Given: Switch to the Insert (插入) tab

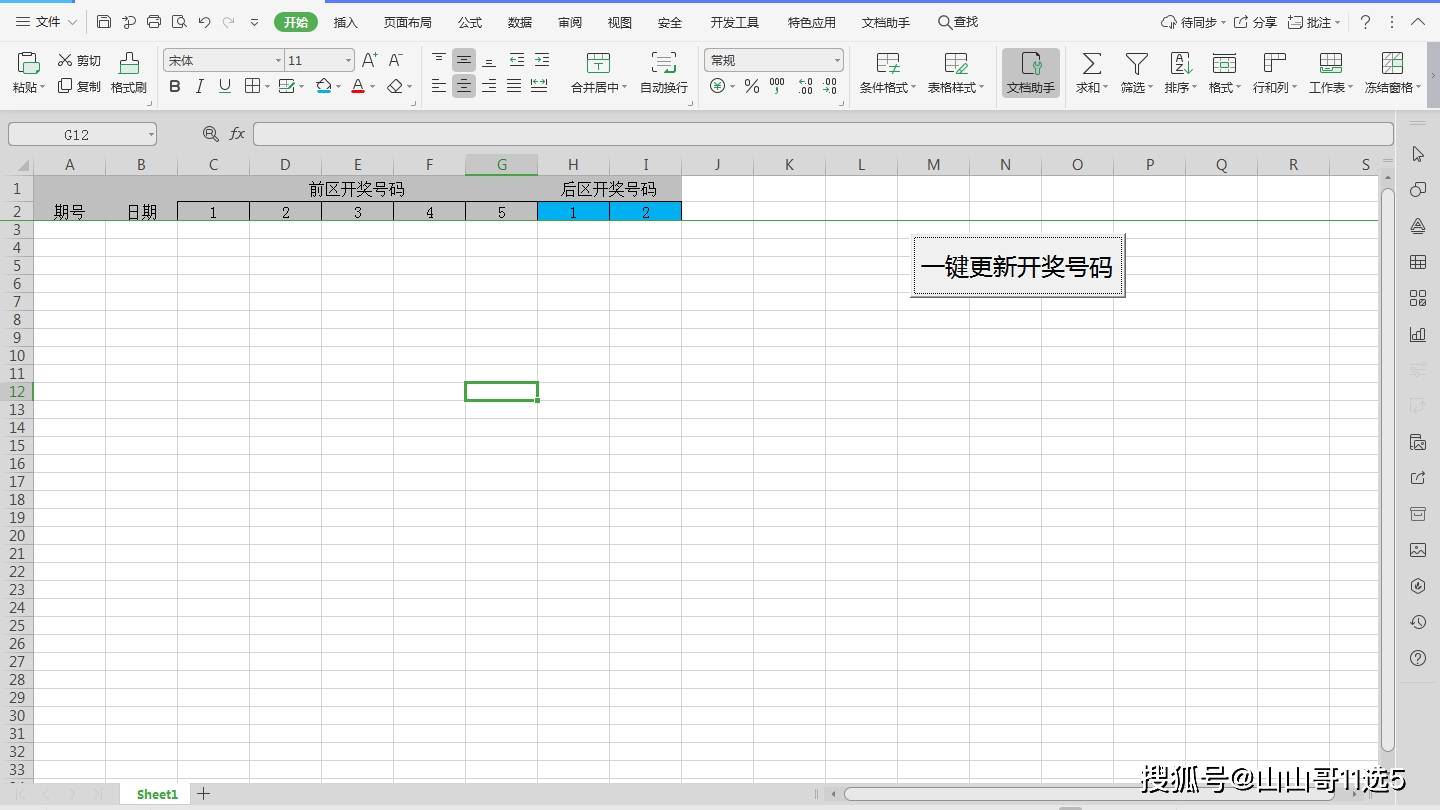Looking at the screenshot, I should click(x=346, y=22).
